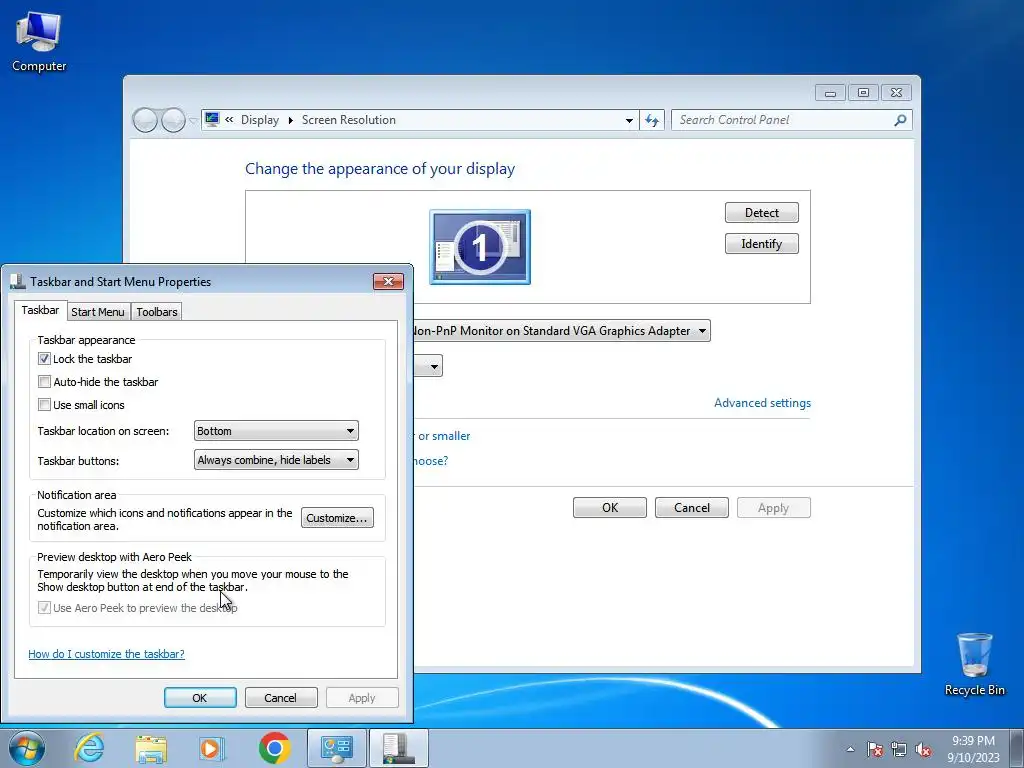Close the Screen Resolution window
Image resolution: width=1024 pixels, height=768 pixels.
click(x=896, y=93)
